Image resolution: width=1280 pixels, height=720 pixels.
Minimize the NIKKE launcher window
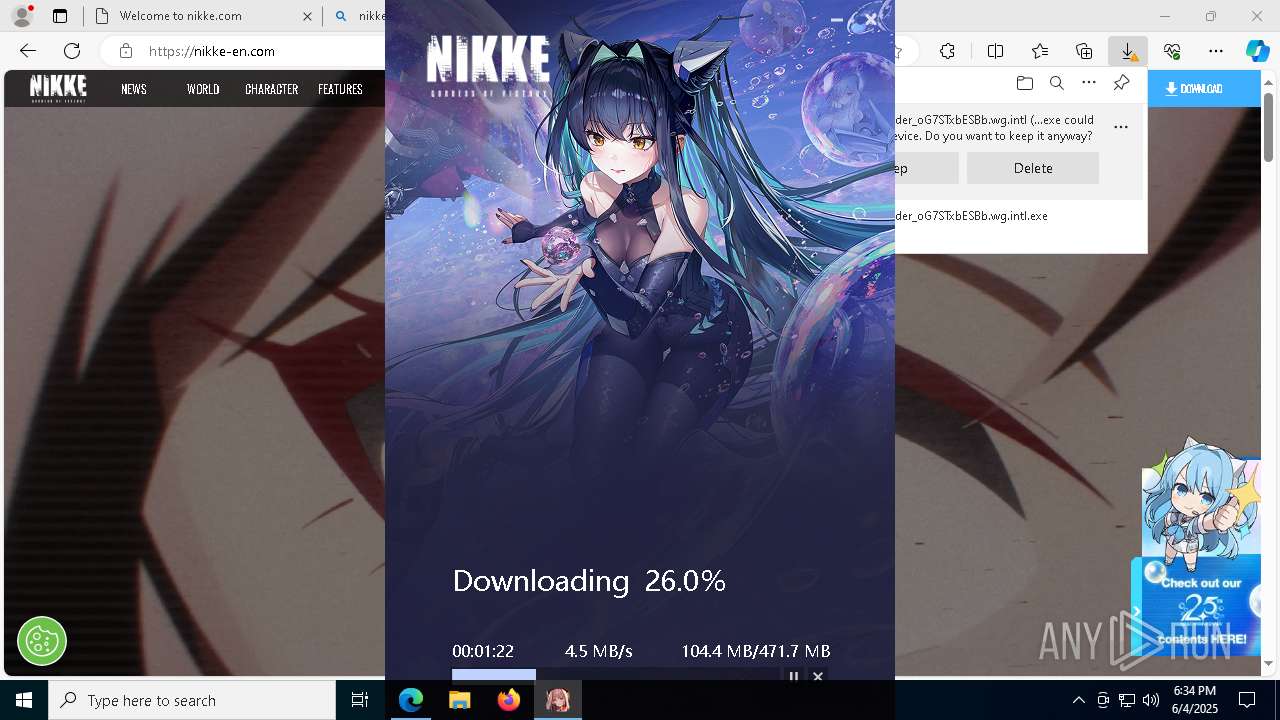tap(837, 20)
